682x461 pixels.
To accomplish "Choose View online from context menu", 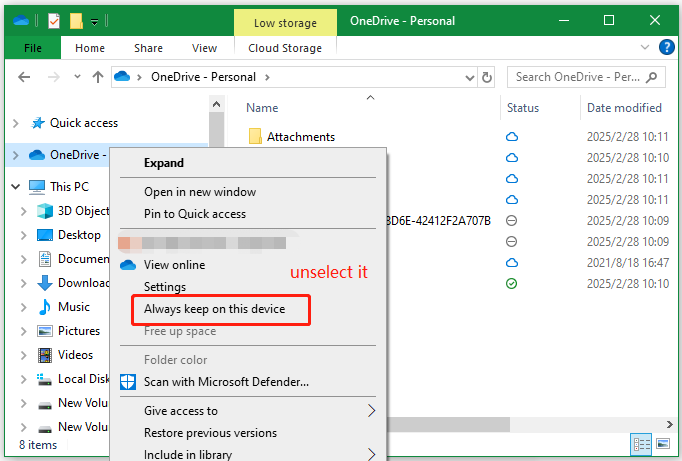I will click(174, 265).
